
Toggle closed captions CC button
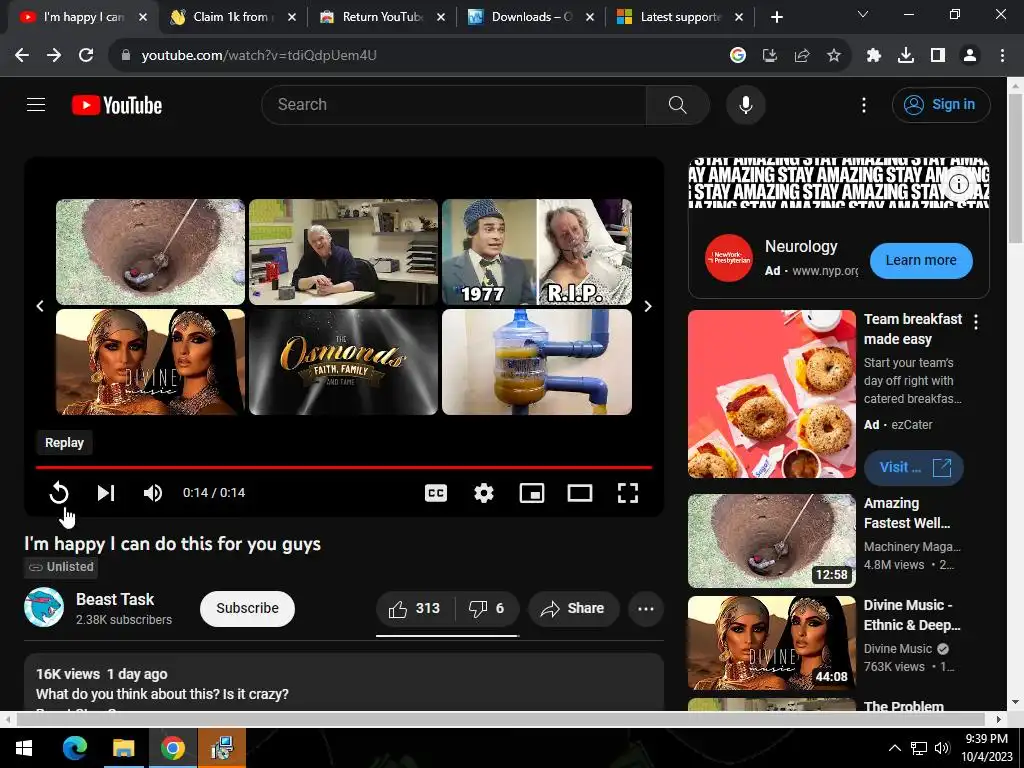[x=436, y=493]
